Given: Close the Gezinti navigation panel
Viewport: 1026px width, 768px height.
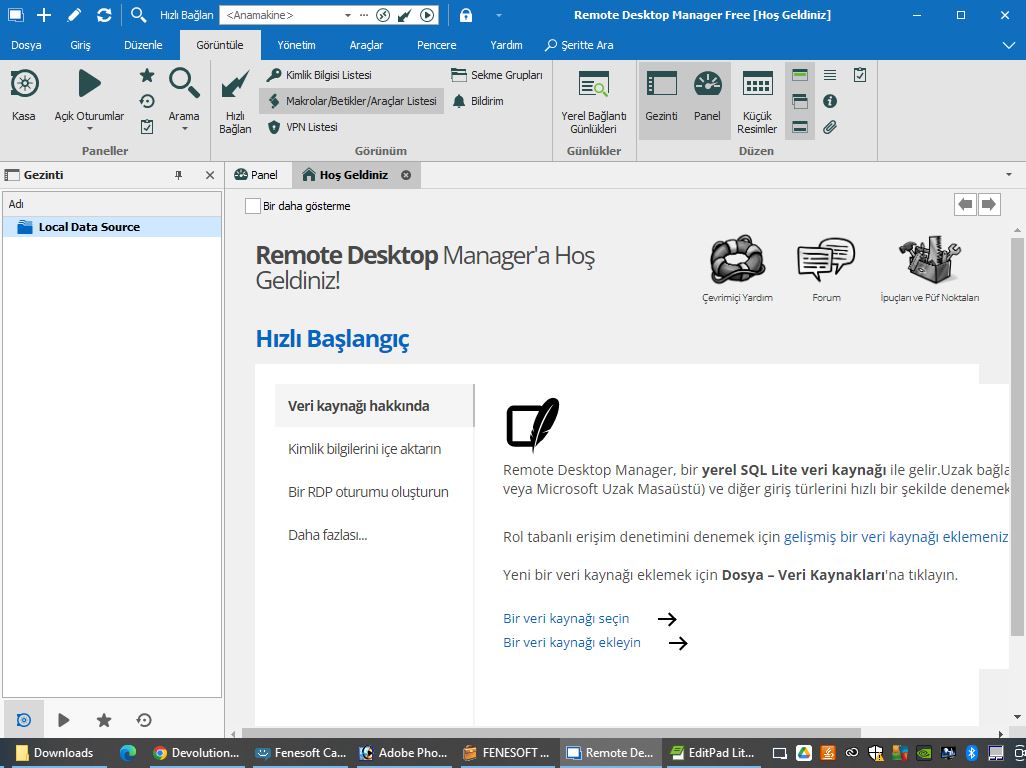Looking at the screenshot, I should point(209,175).
